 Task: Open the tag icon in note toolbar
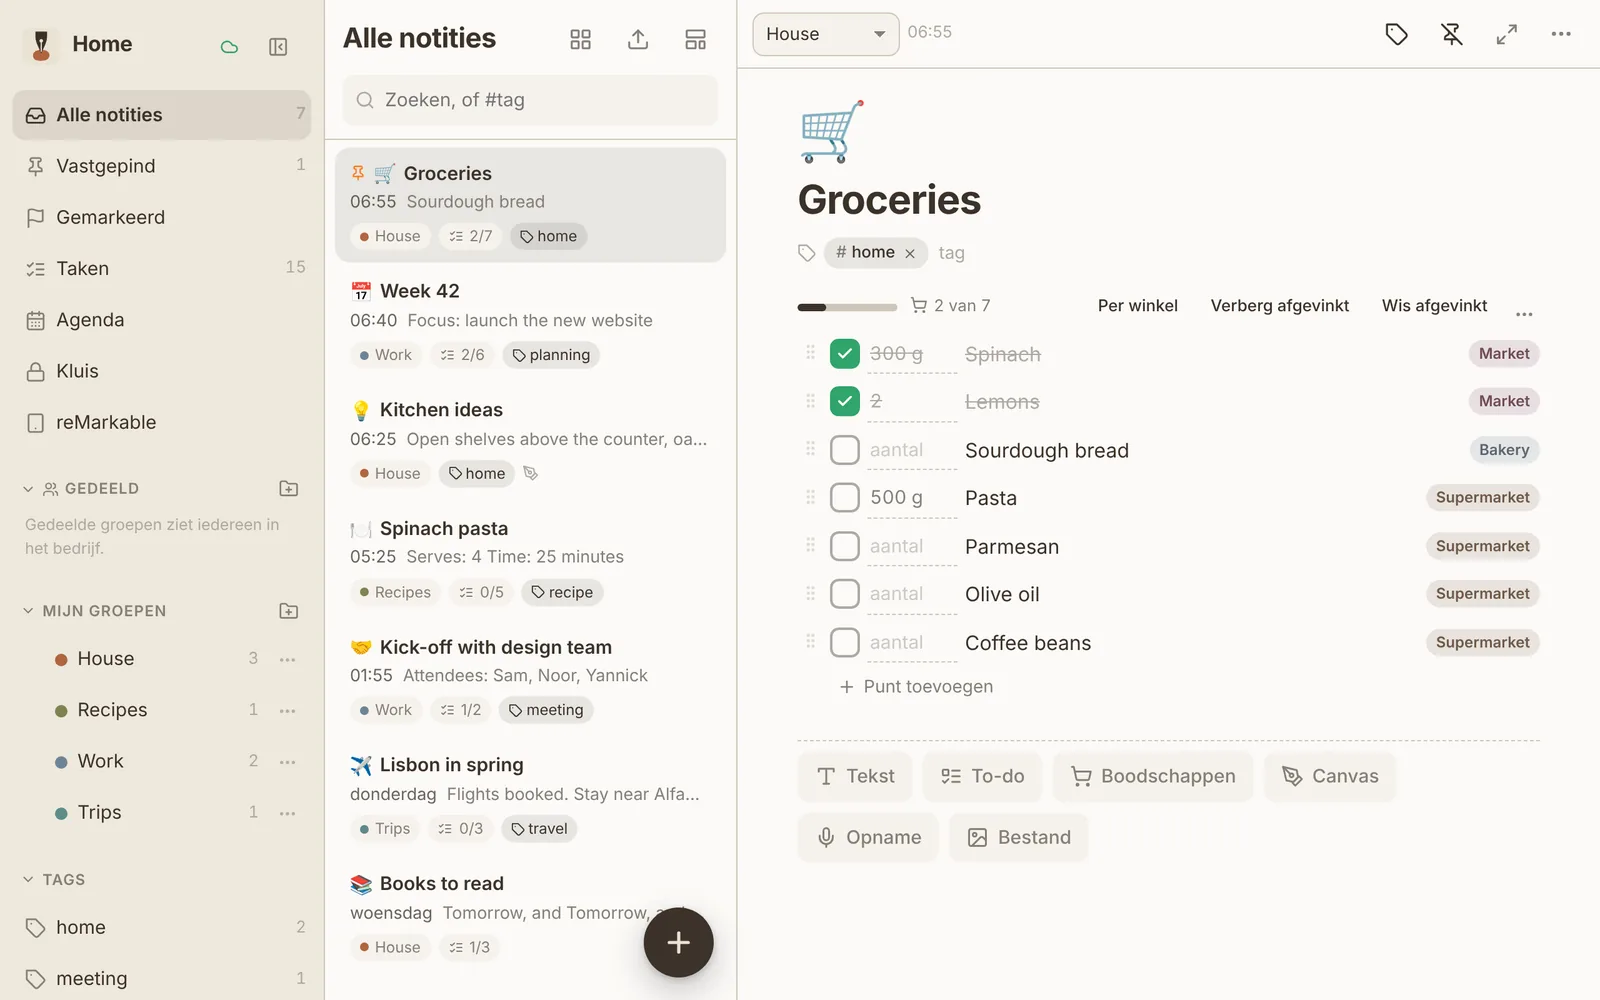coord(1396,34)
